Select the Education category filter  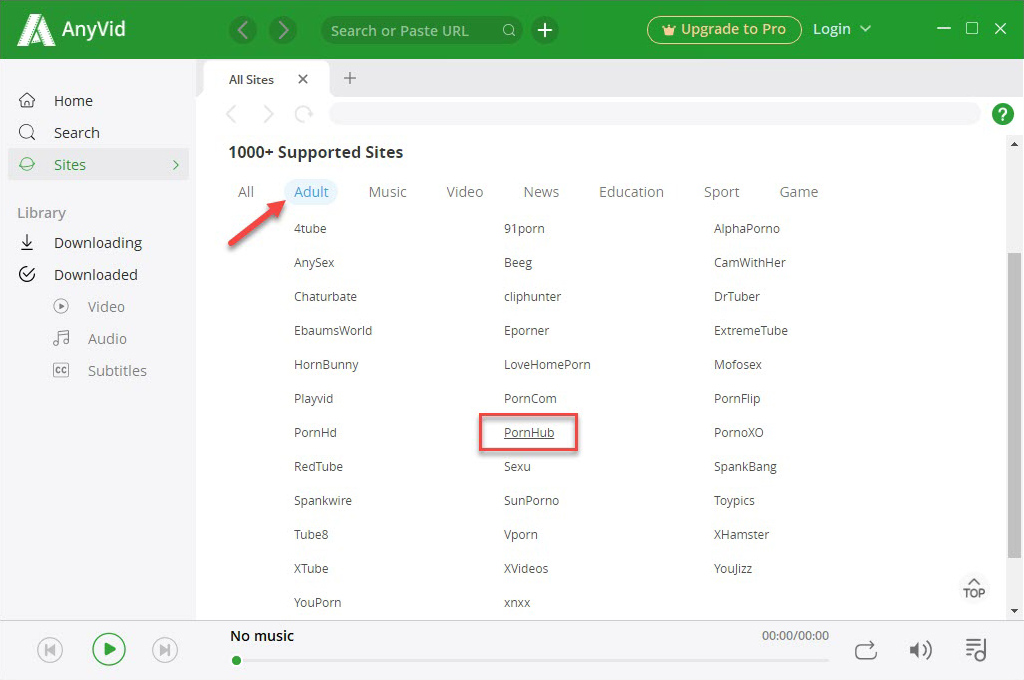631,192
